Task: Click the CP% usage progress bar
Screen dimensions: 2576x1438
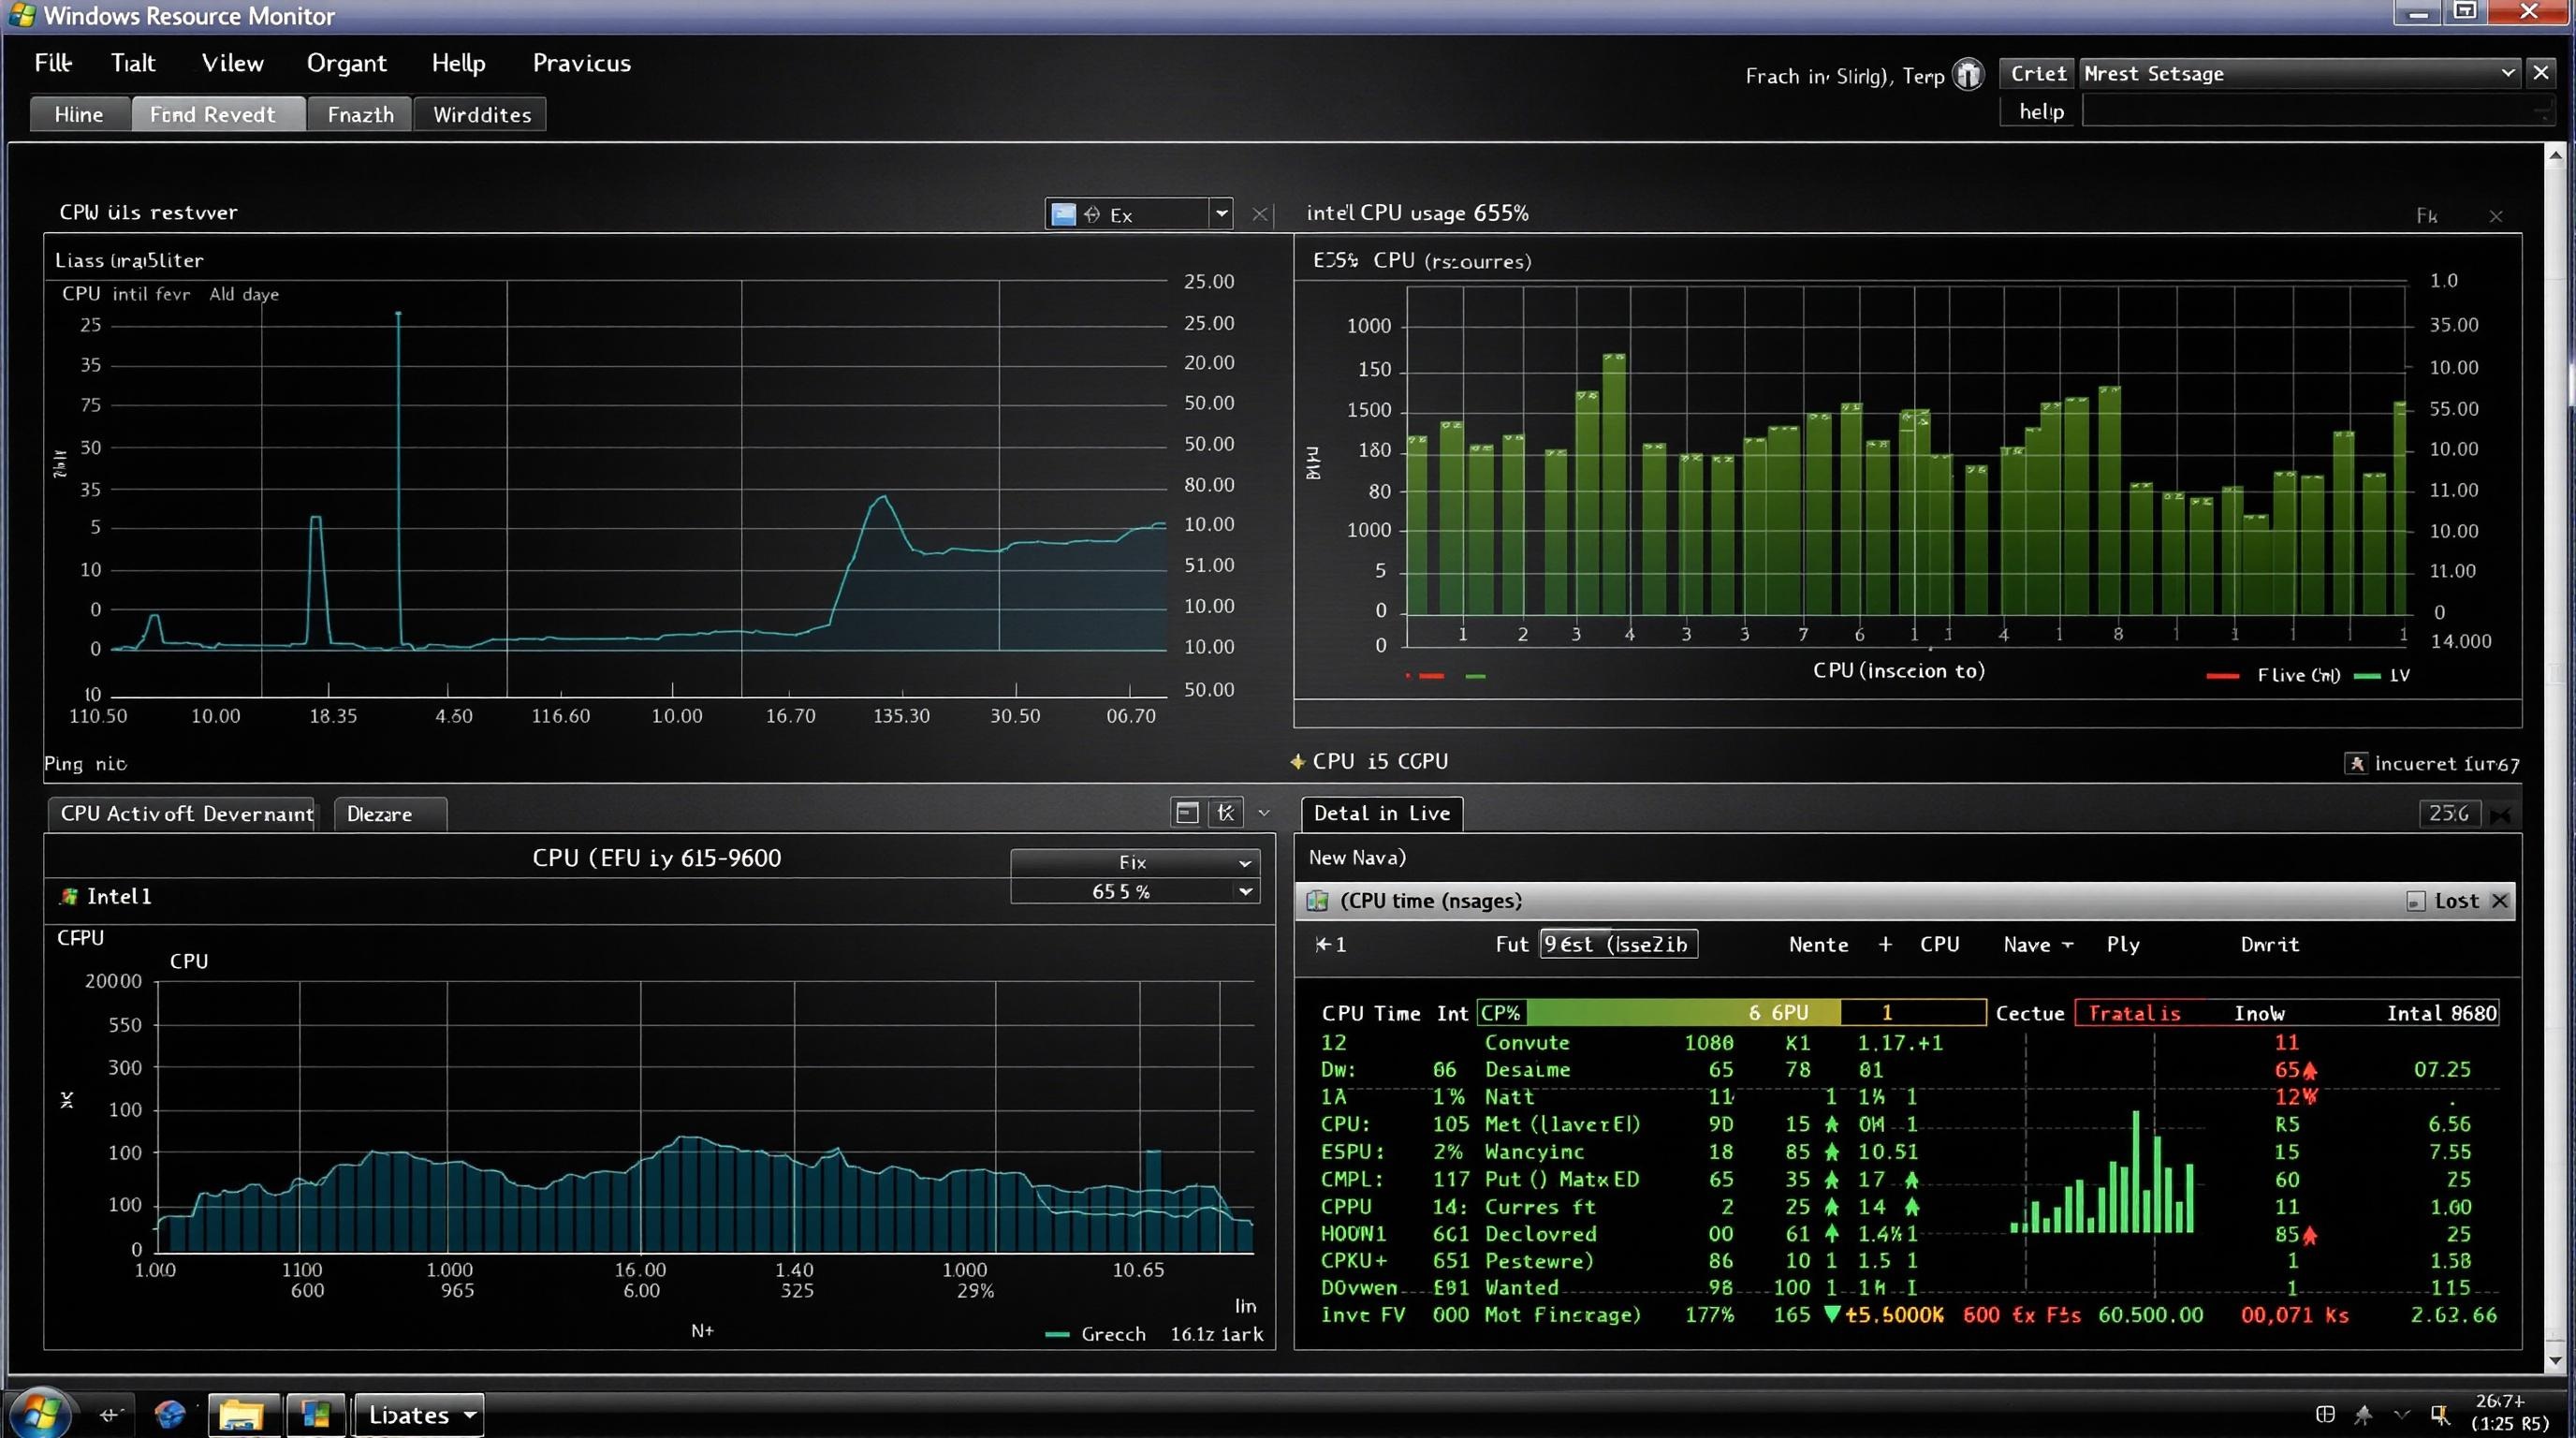Action: (x=1731, y=1013)
